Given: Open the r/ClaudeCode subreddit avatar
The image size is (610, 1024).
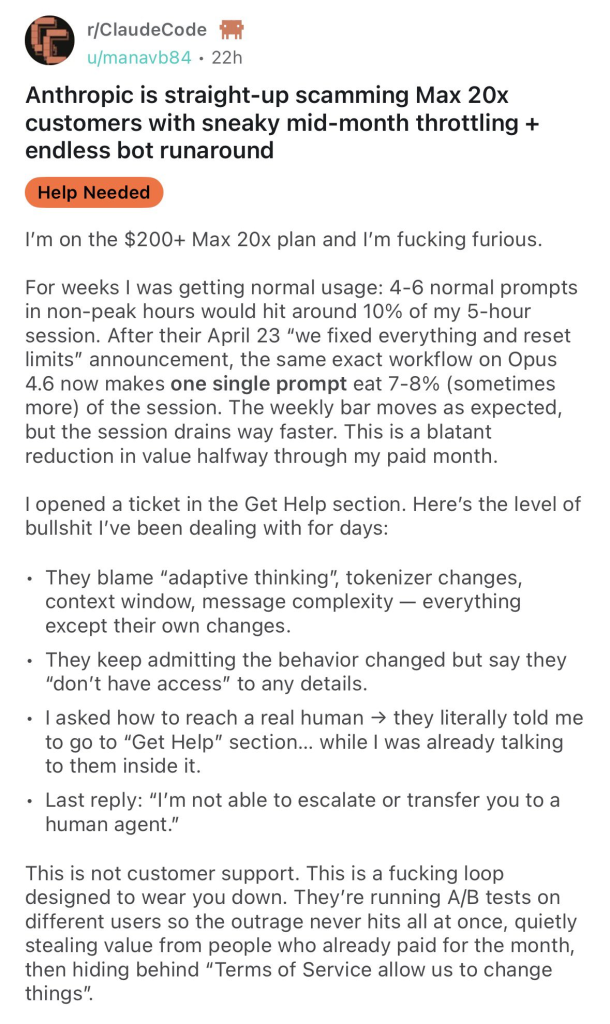Looking at the screenshot, I should (50, 40).
